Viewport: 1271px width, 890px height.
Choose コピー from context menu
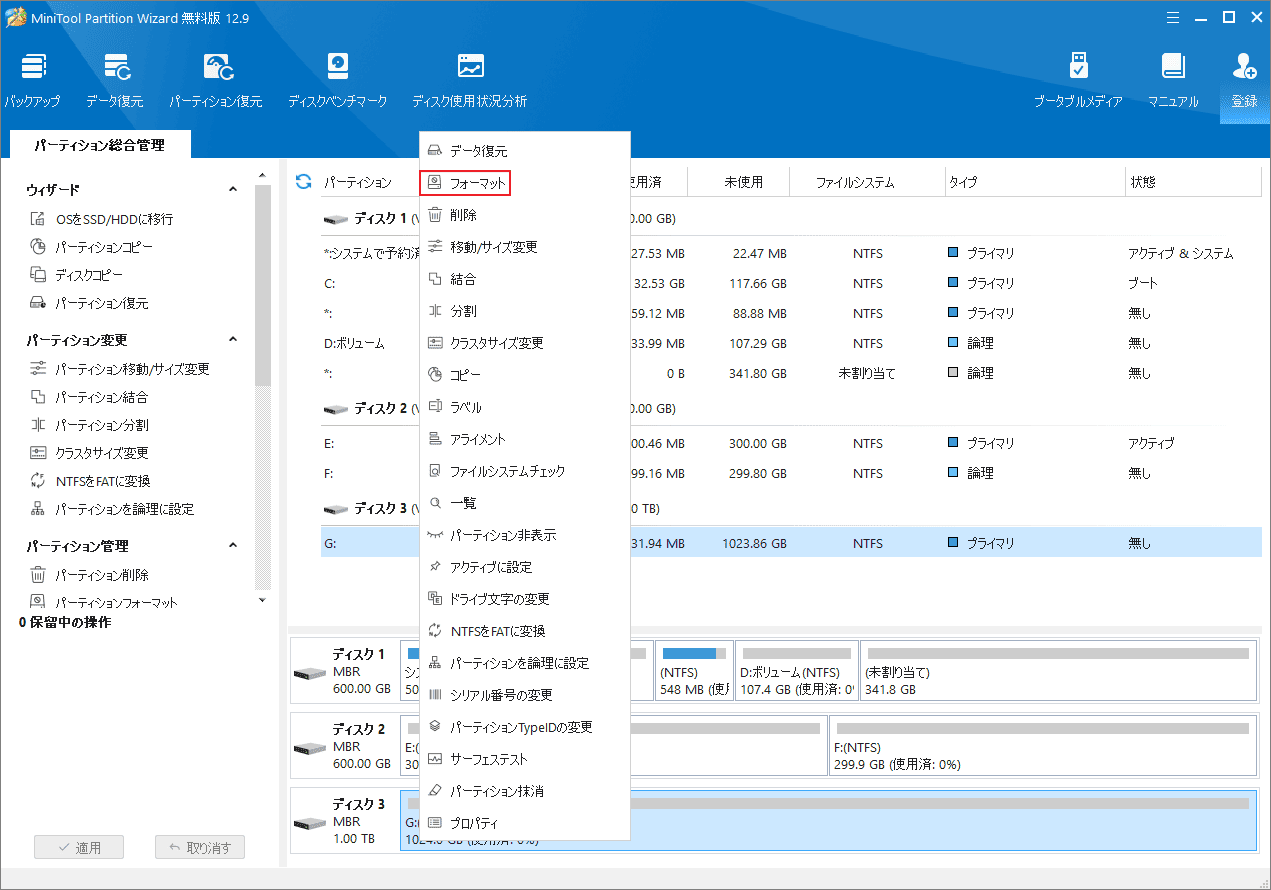pos(525,375)
